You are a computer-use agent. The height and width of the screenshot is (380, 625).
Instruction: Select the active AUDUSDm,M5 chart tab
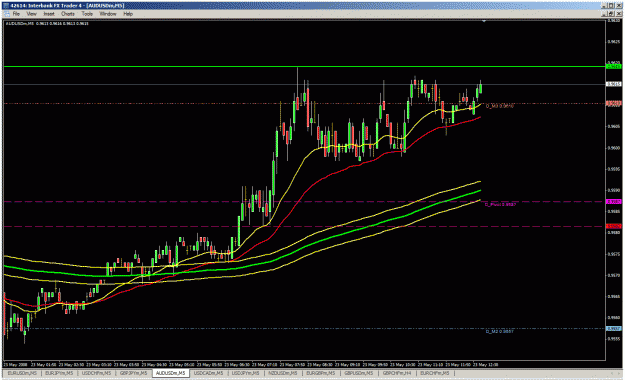[171, 373]
